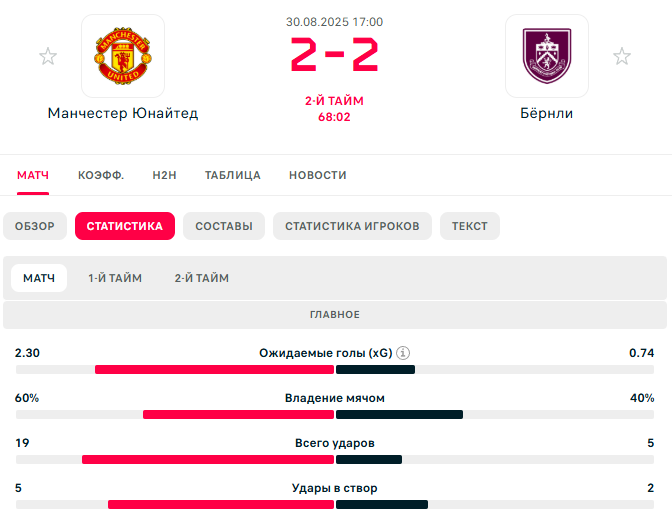
Task: Click the Владение мячом possession bar
Action: [x=335, y=415]
